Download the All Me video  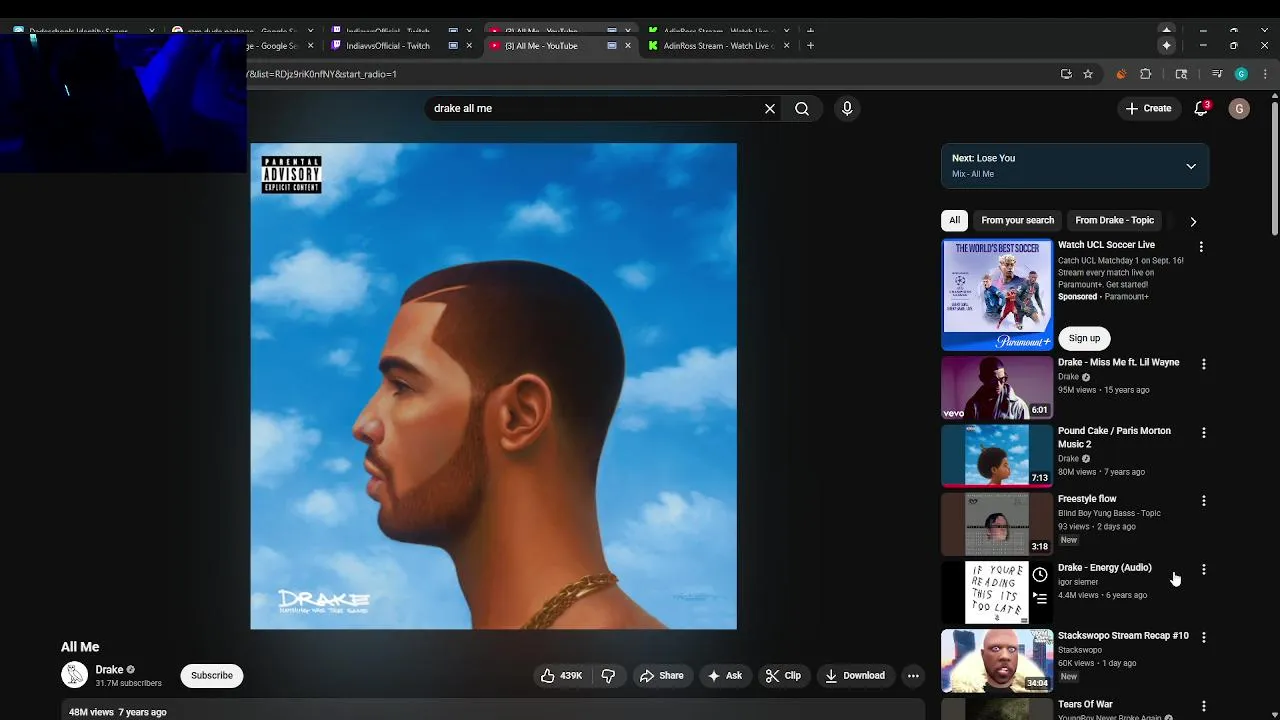point(855,675)
